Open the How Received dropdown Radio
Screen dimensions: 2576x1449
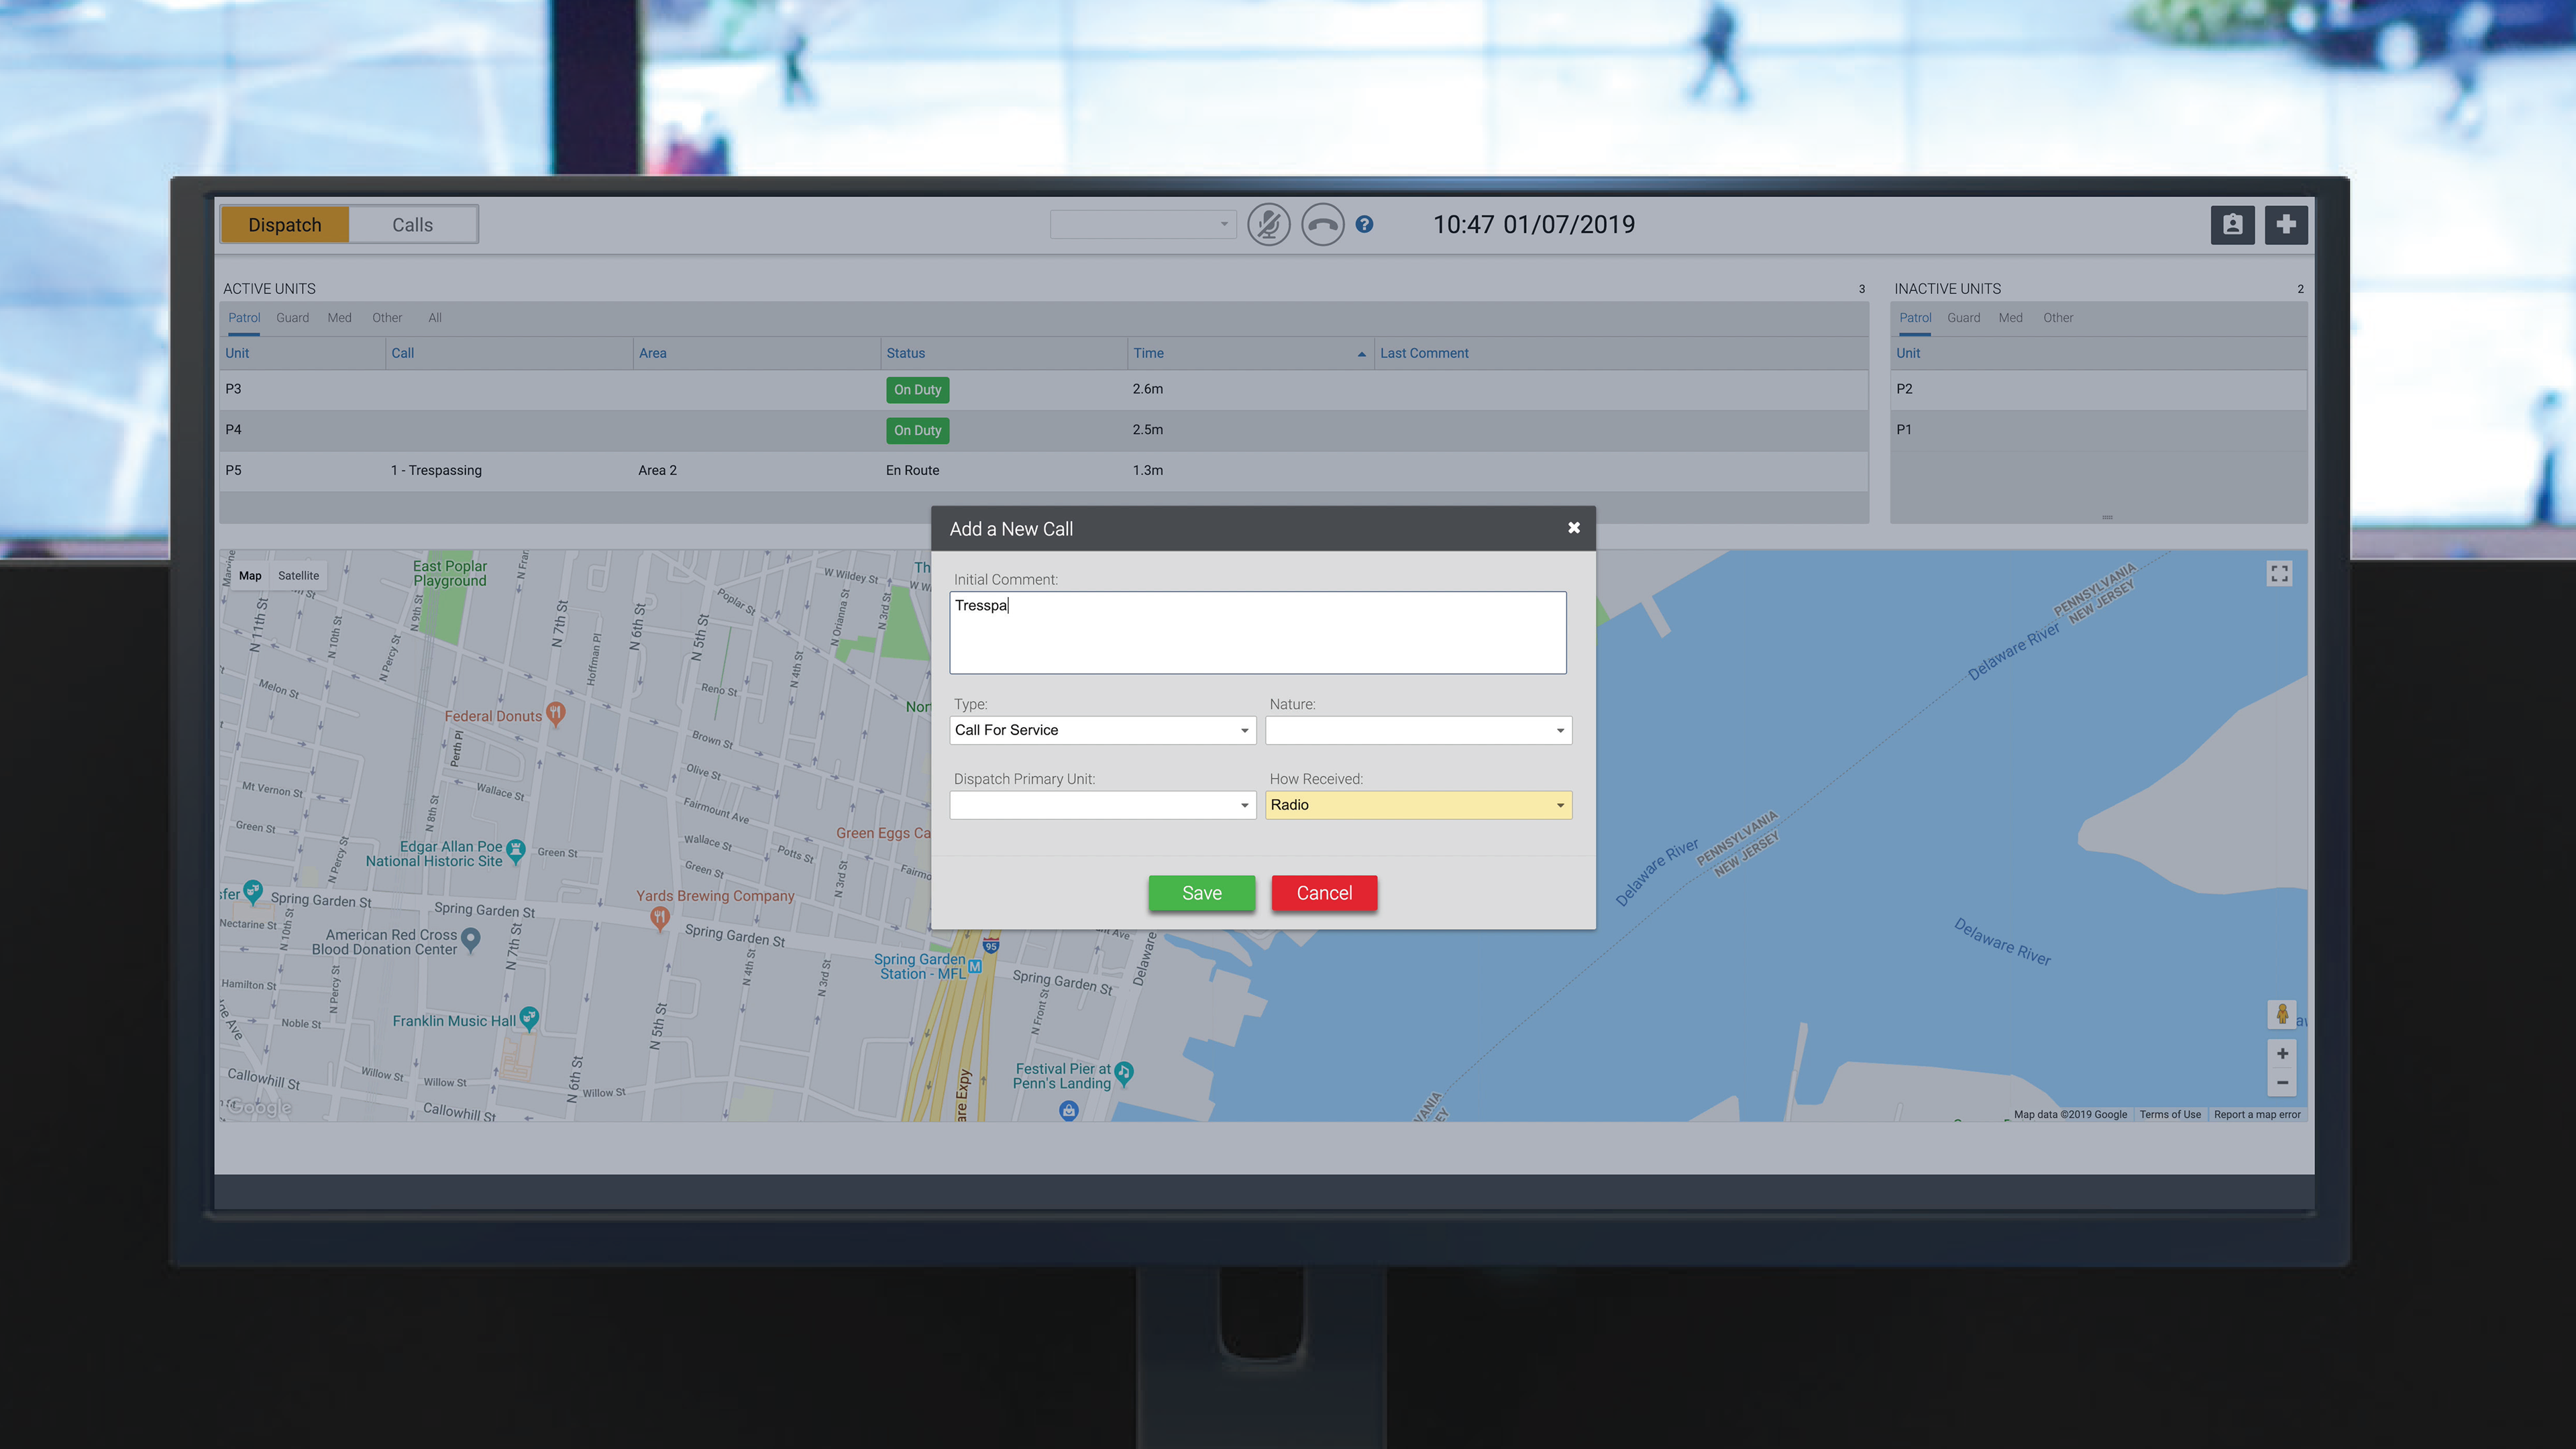tap(1418, 805)
